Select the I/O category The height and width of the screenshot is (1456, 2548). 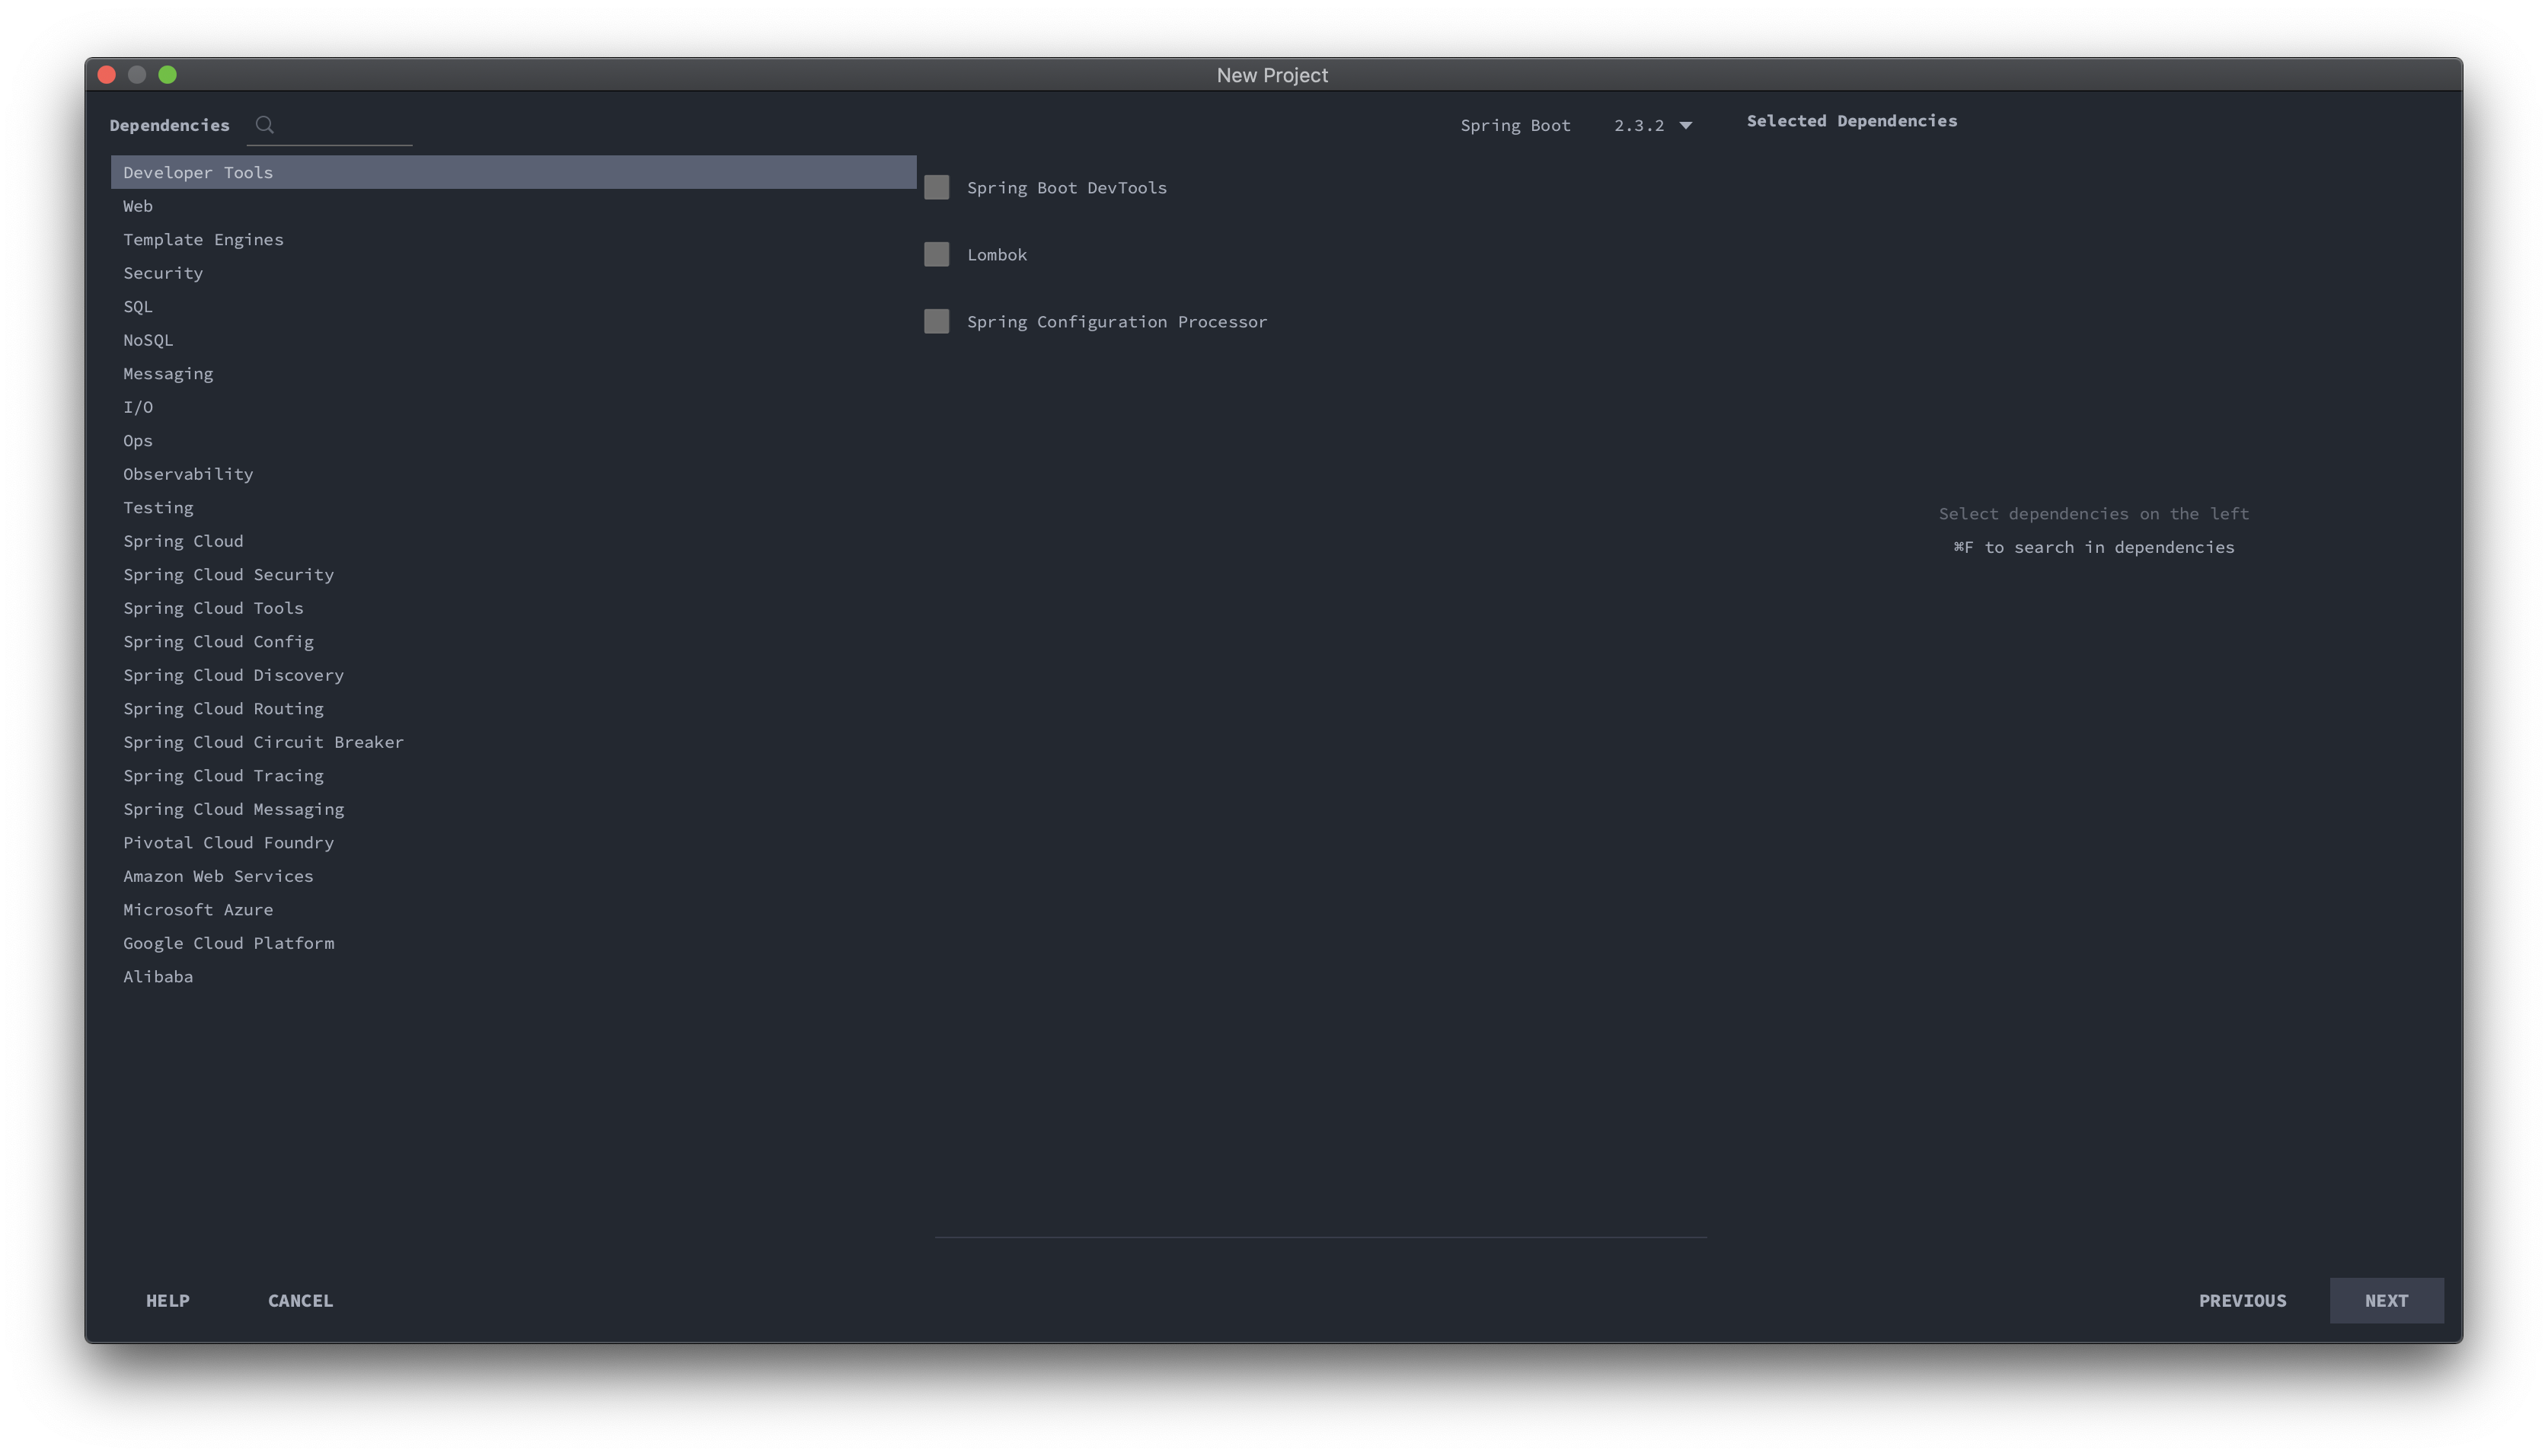[513, 407]
